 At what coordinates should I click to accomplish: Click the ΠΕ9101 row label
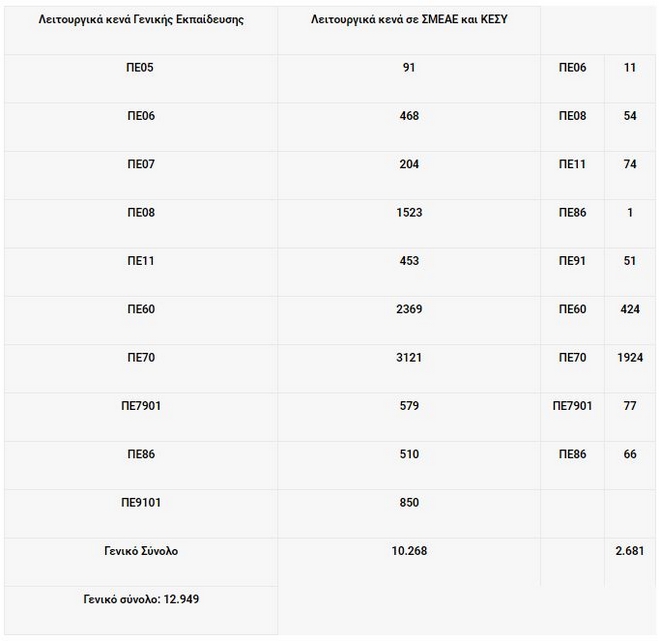pos(141,502)
